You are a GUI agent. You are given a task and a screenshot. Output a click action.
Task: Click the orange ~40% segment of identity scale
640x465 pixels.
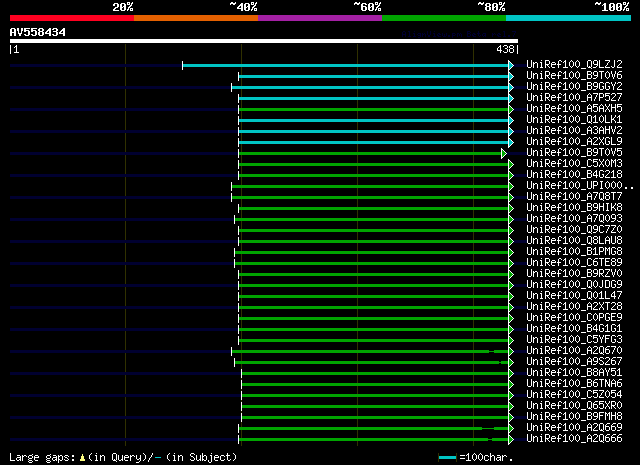coord(196,18)
